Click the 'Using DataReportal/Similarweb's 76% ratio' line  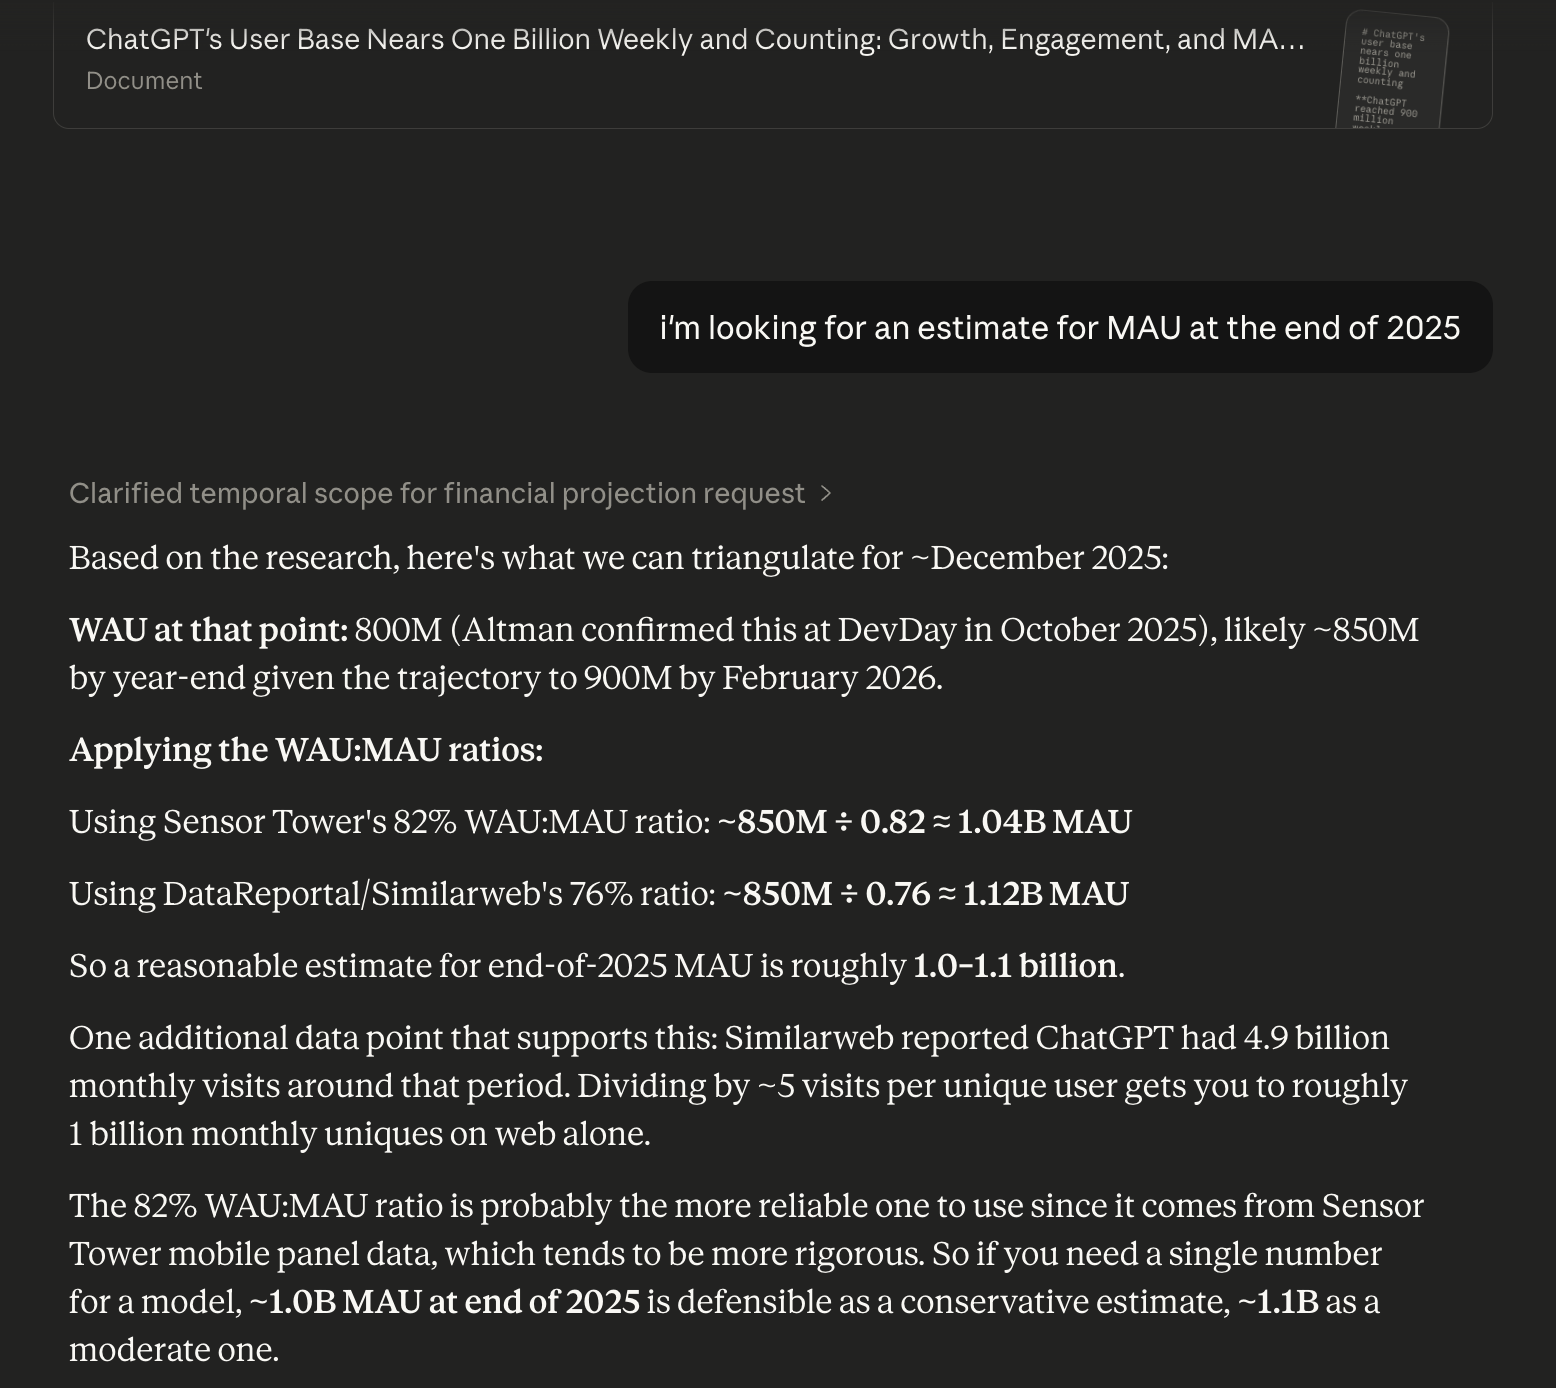click(392, 894)
